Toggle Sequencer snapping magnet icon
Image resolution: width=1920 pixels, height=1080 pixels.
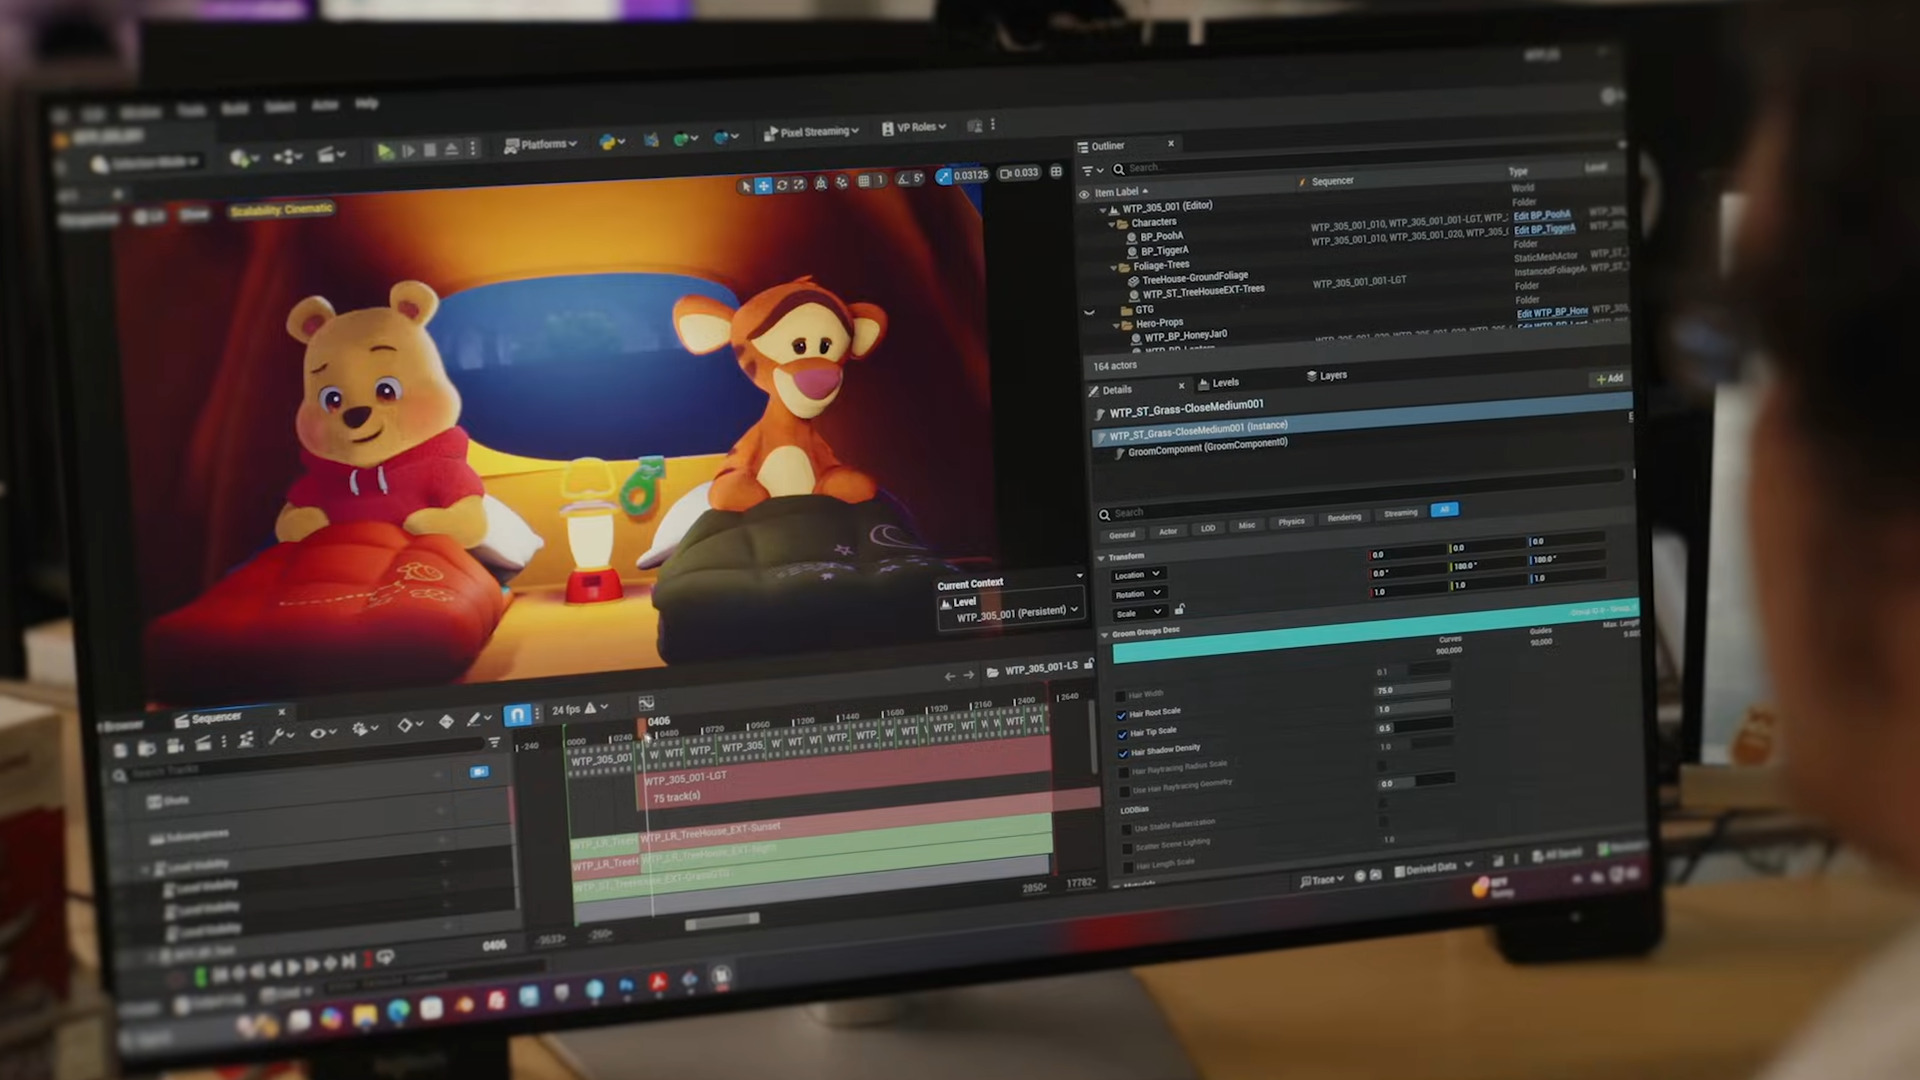click(516, 714)
